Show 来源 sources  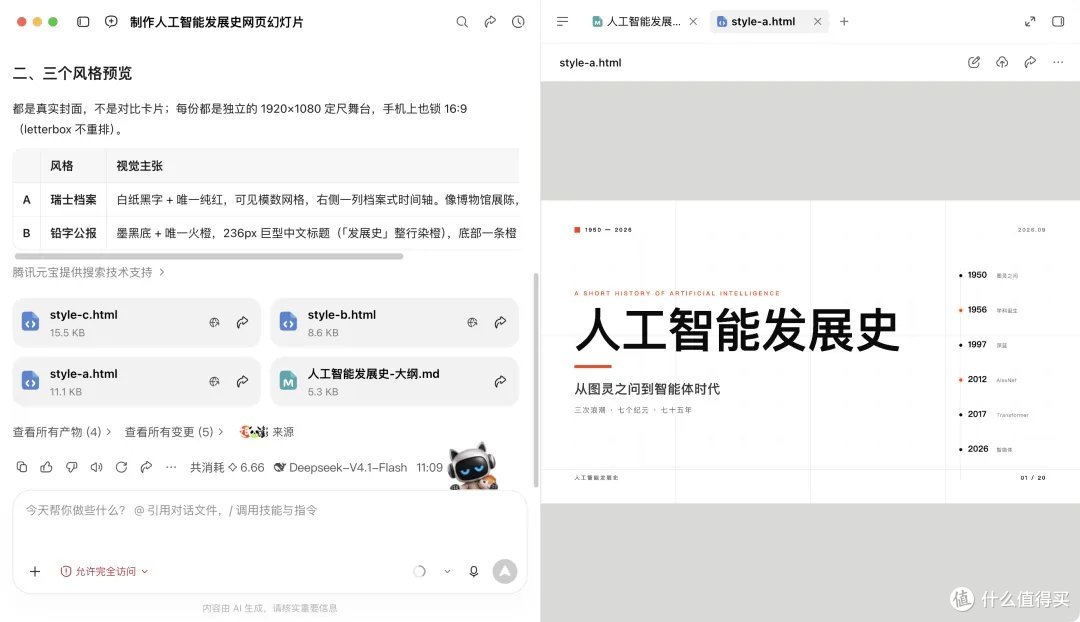[267, 432]
